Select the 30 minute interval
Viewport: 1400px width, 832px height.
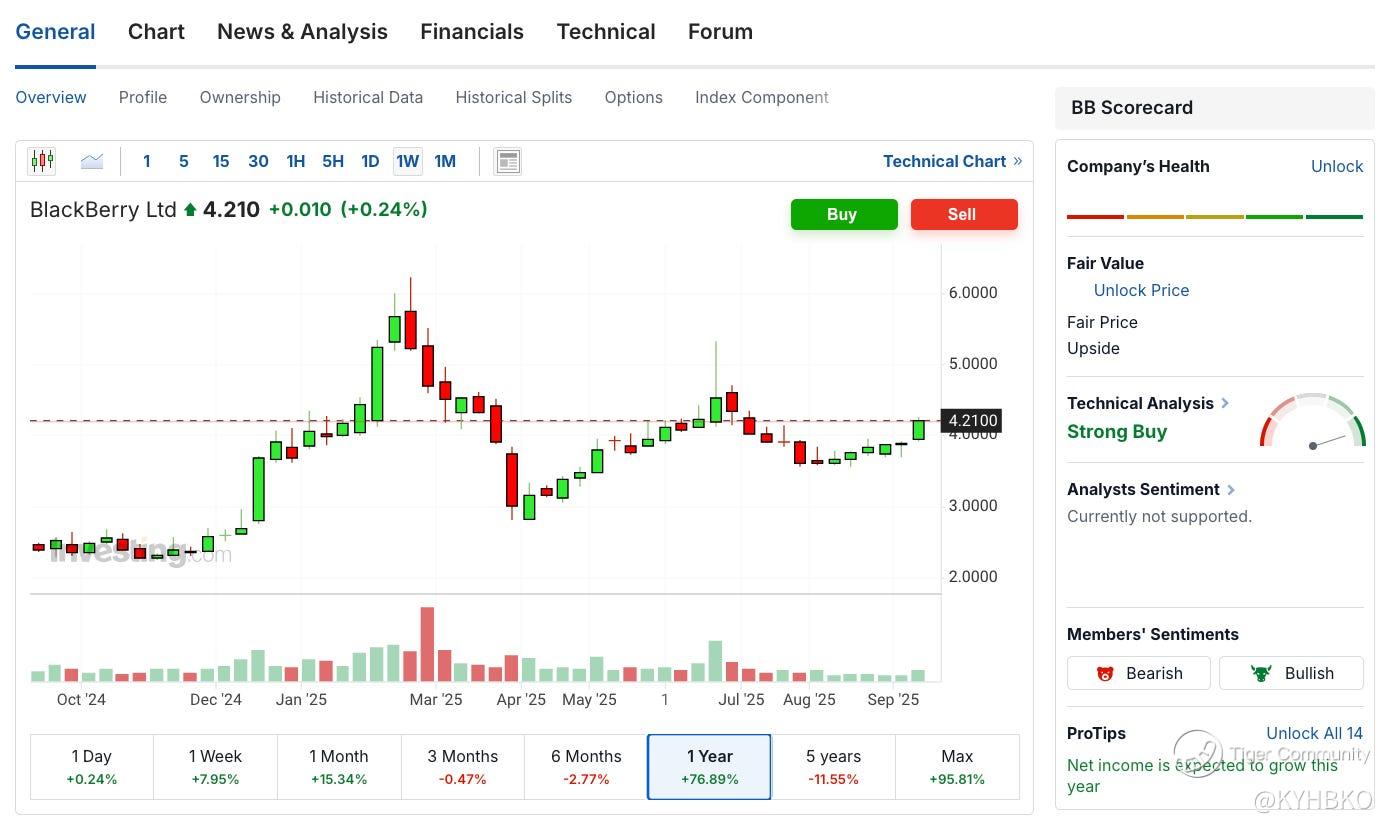pos(258,161)
